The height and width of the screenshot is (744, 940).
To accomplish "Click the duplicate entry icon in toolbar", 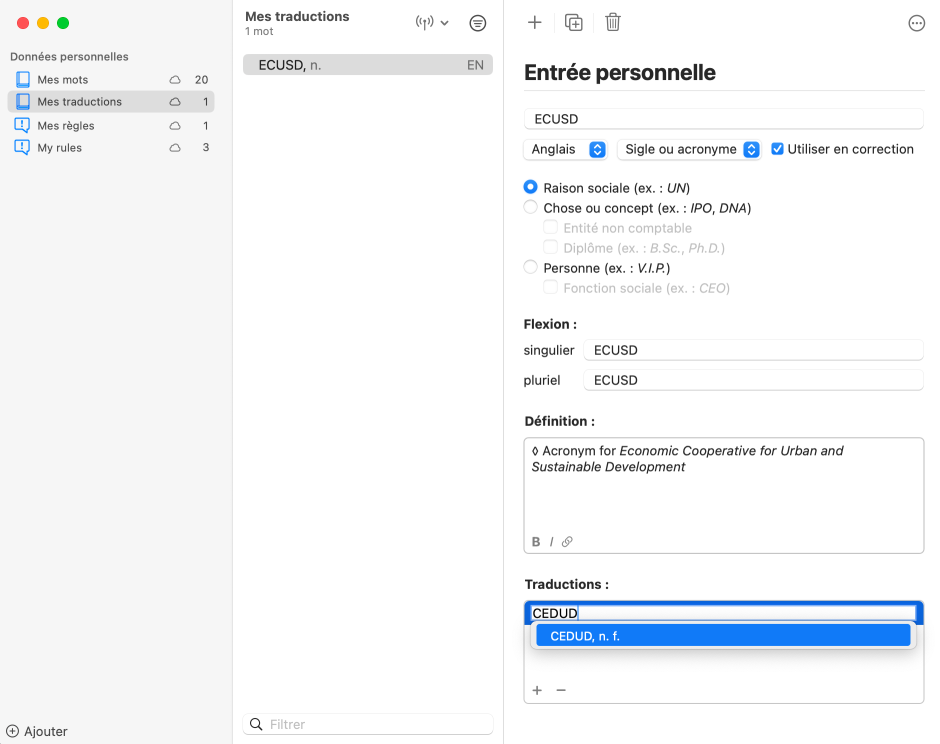I will point(574,23).
